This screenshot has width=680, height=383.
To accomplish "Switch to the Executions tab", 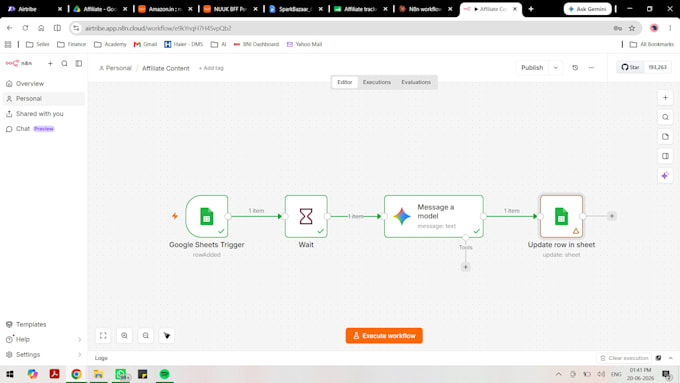I will coord(376,82).
